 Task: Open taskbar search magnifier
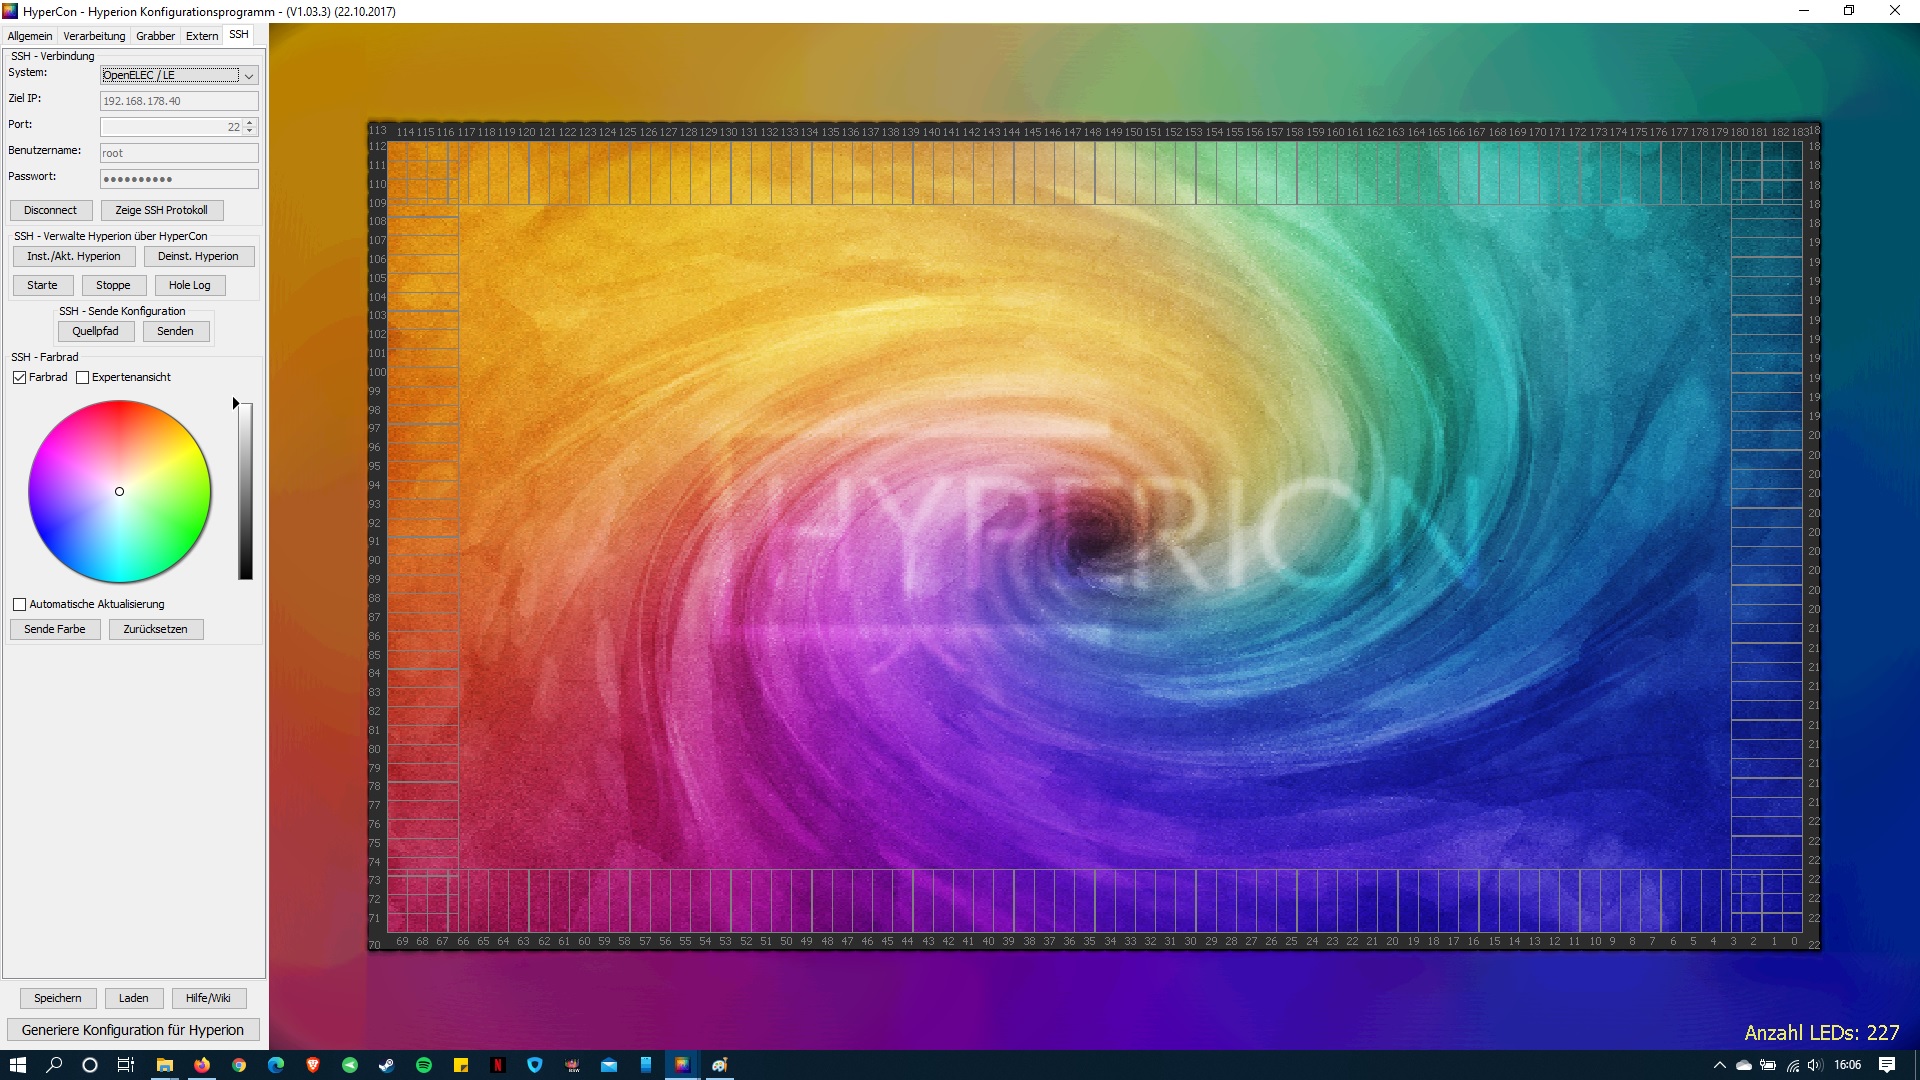pyautogui.click(x=54, y=1065)
